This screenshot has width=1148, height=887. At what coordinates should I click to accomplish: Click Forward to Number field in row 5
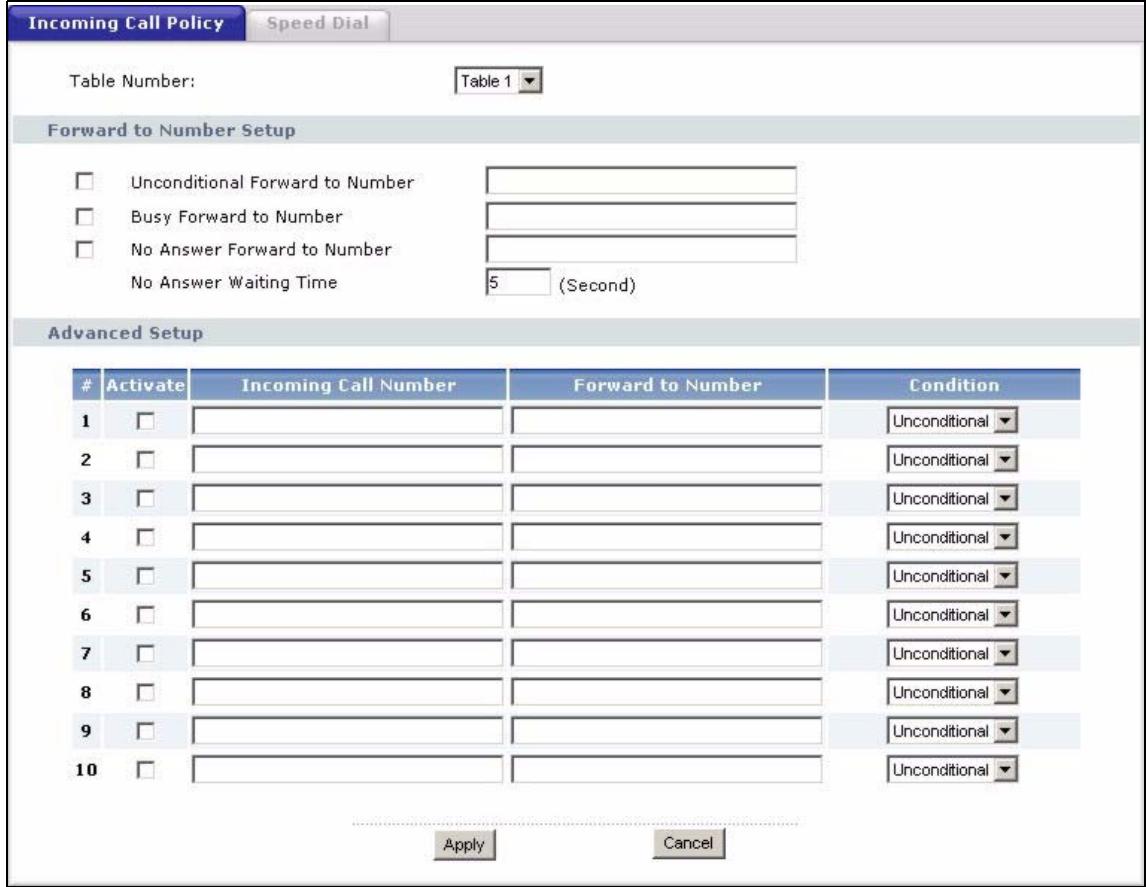pos(667,576)
